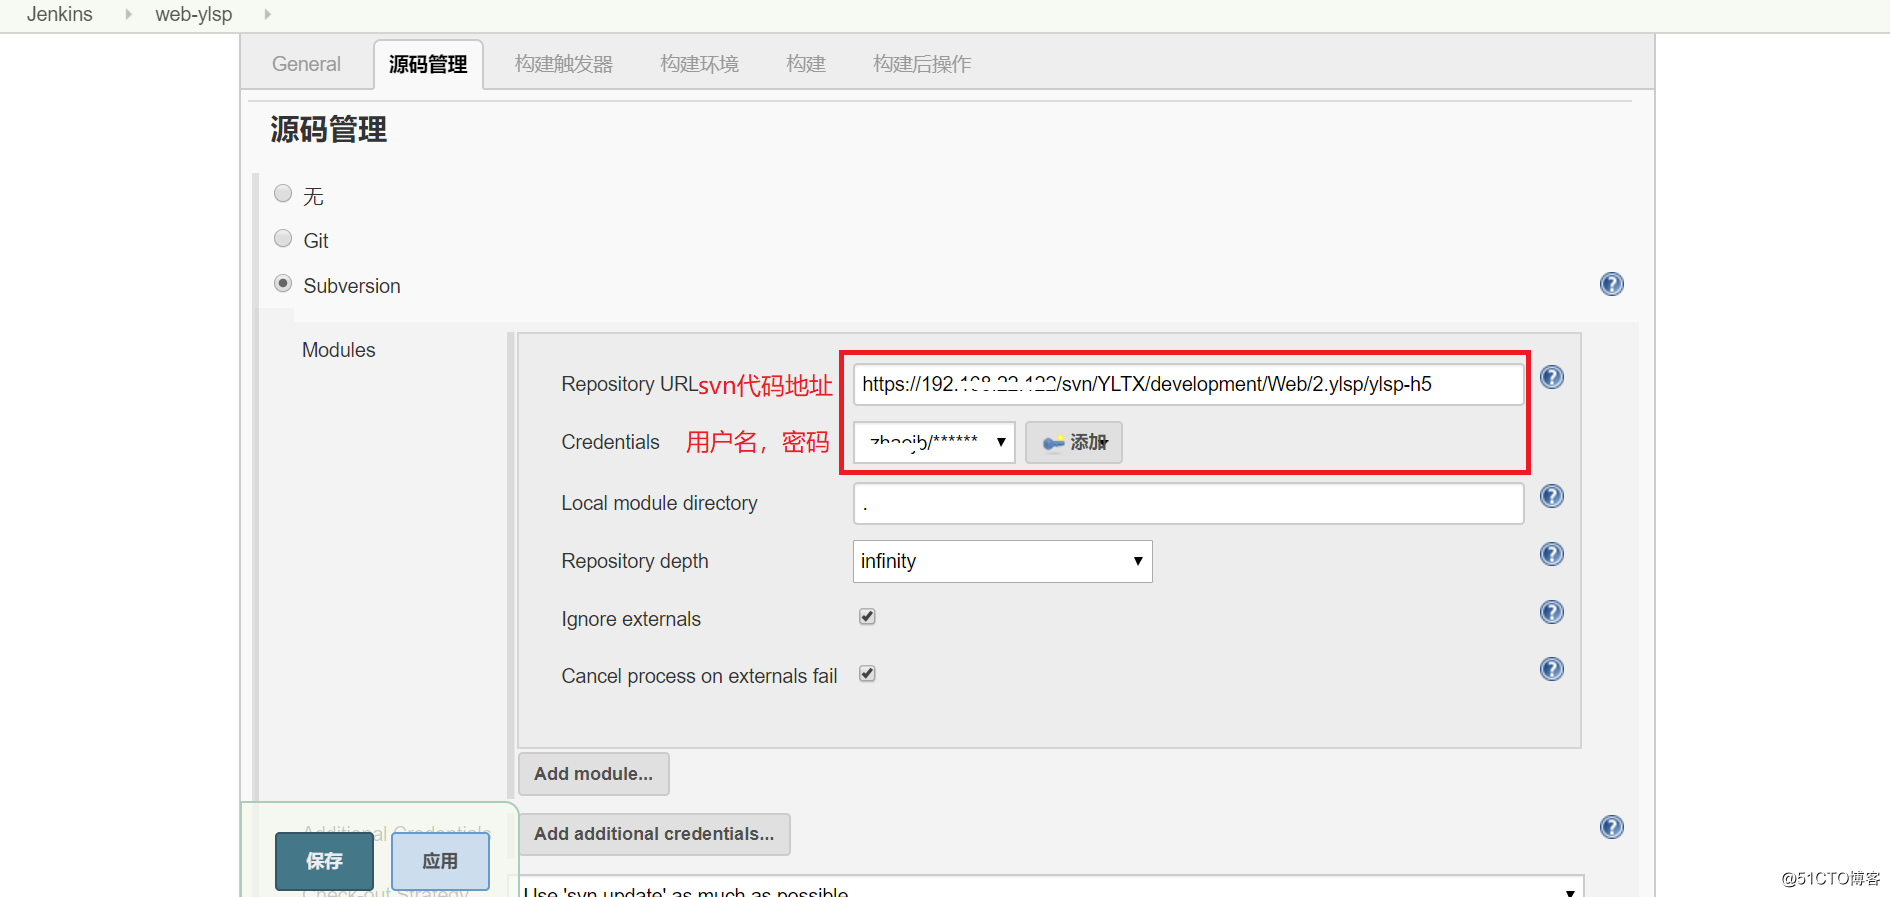Click Add additional credentials... button
Screen dimensions: 1890x897
654,834
